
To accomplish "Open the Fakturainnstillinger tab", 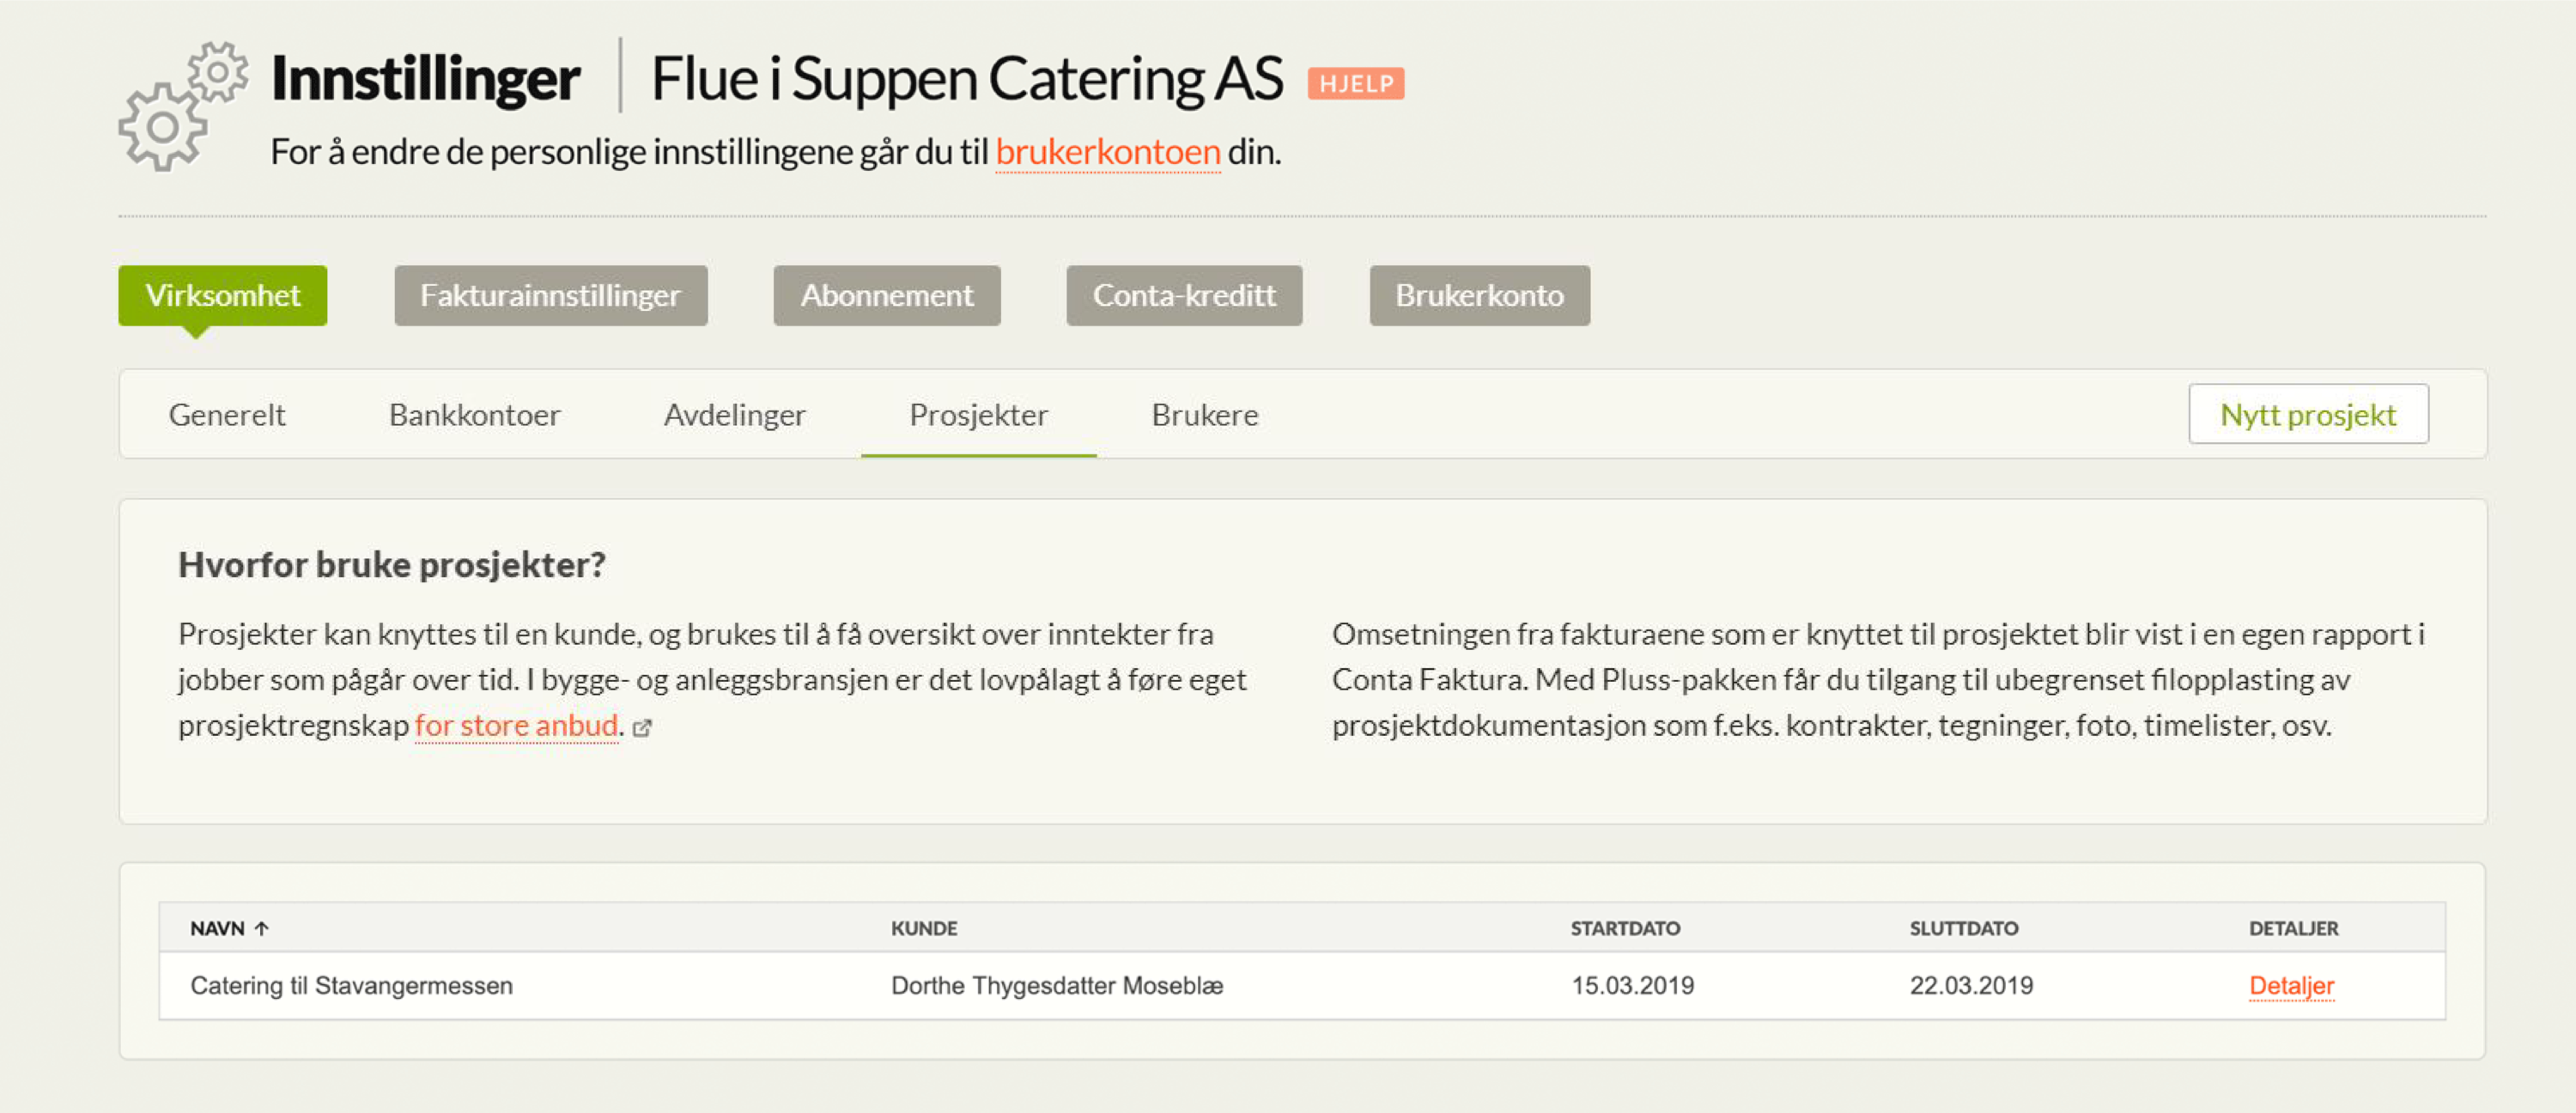I will [x=550, y=295].
